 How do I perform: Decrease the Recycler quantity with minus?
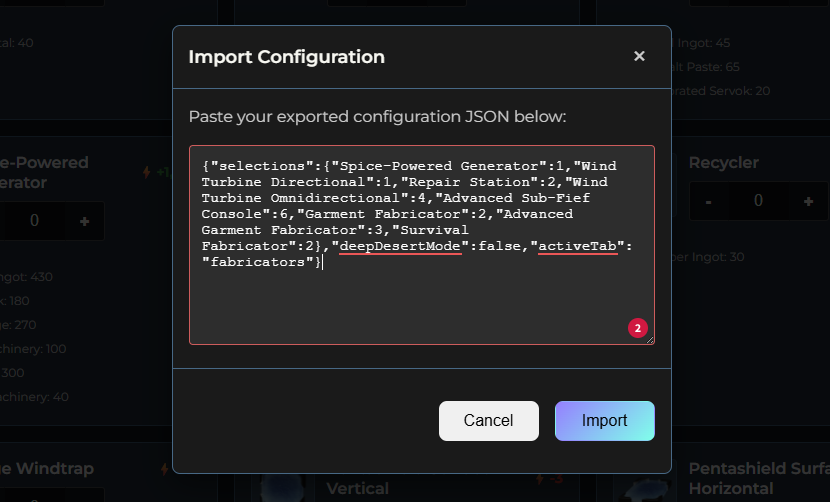coord(708,201)
